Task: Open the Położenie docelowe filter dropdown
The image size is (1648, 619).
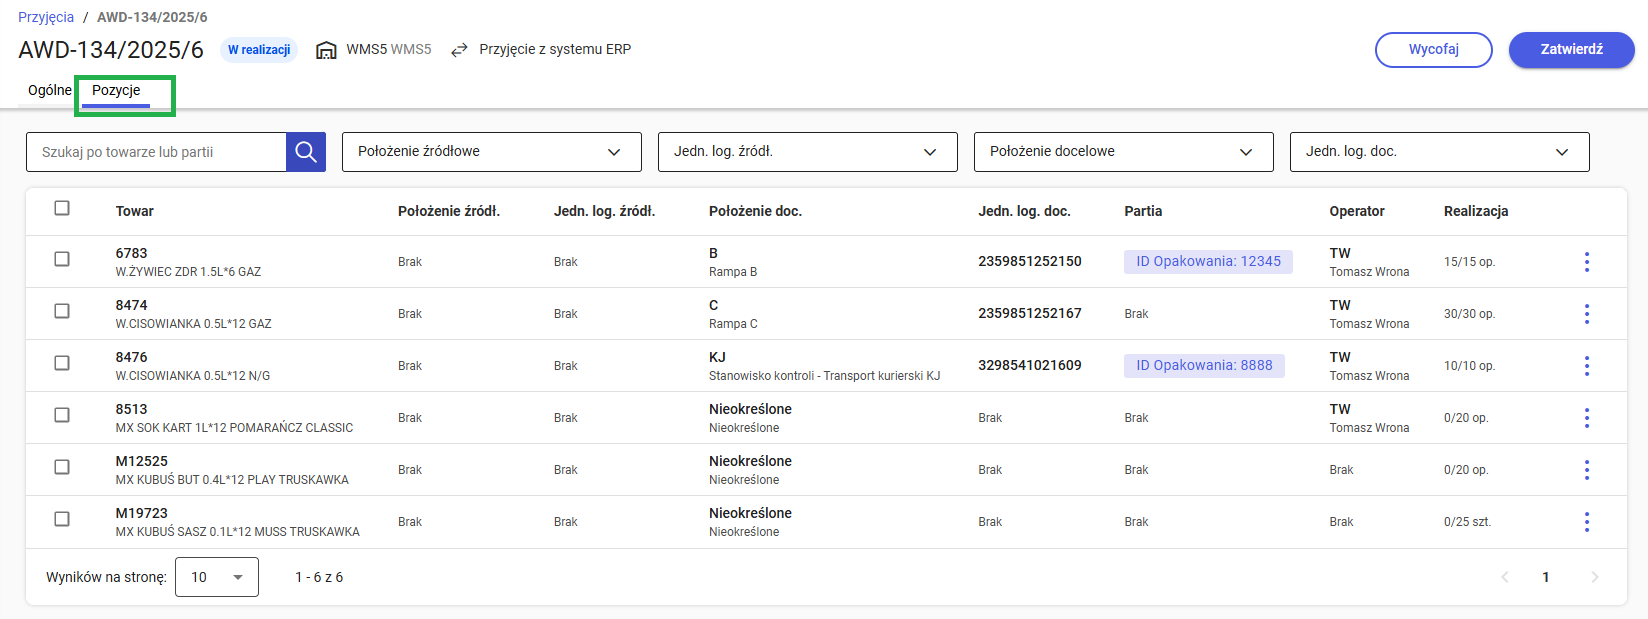Action: coord(1123,152)
